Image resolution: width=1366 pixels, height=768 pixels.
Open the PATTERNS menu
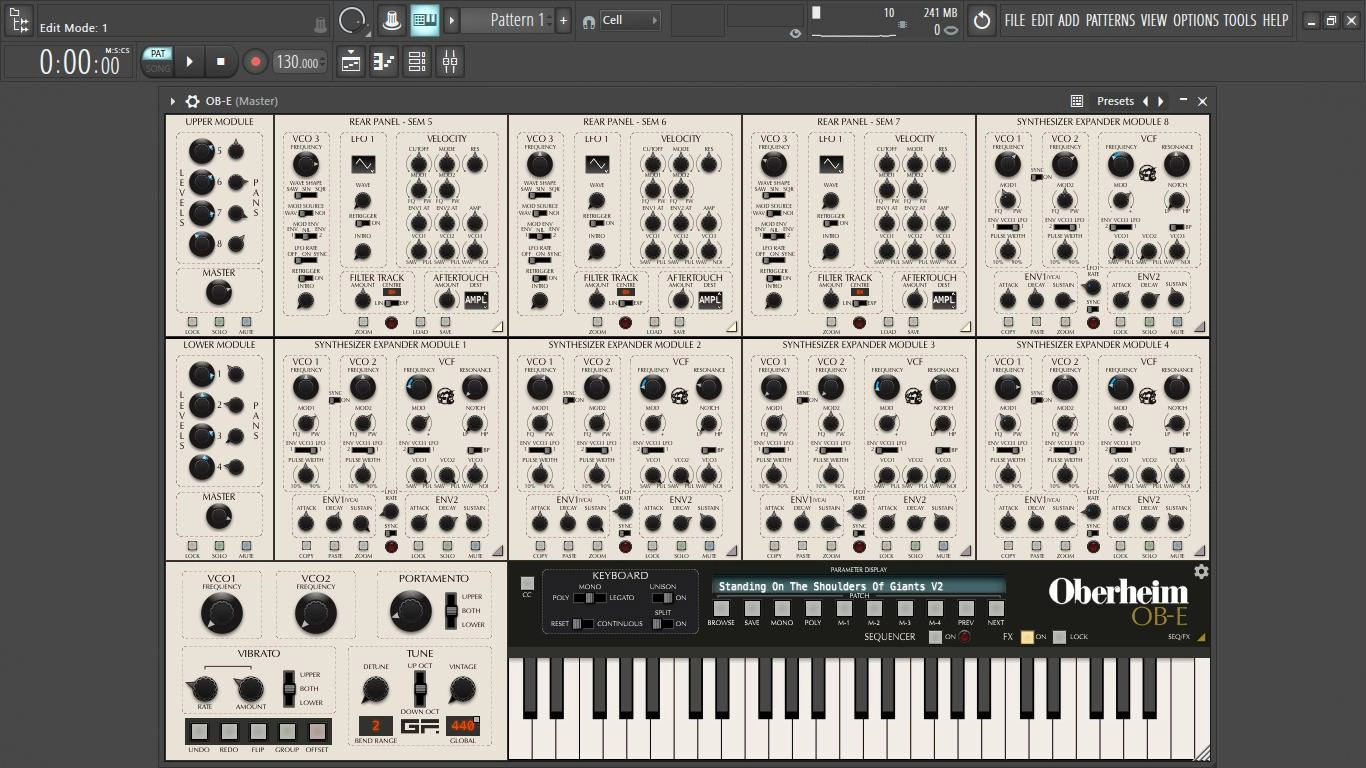[x=1110, y=20]
